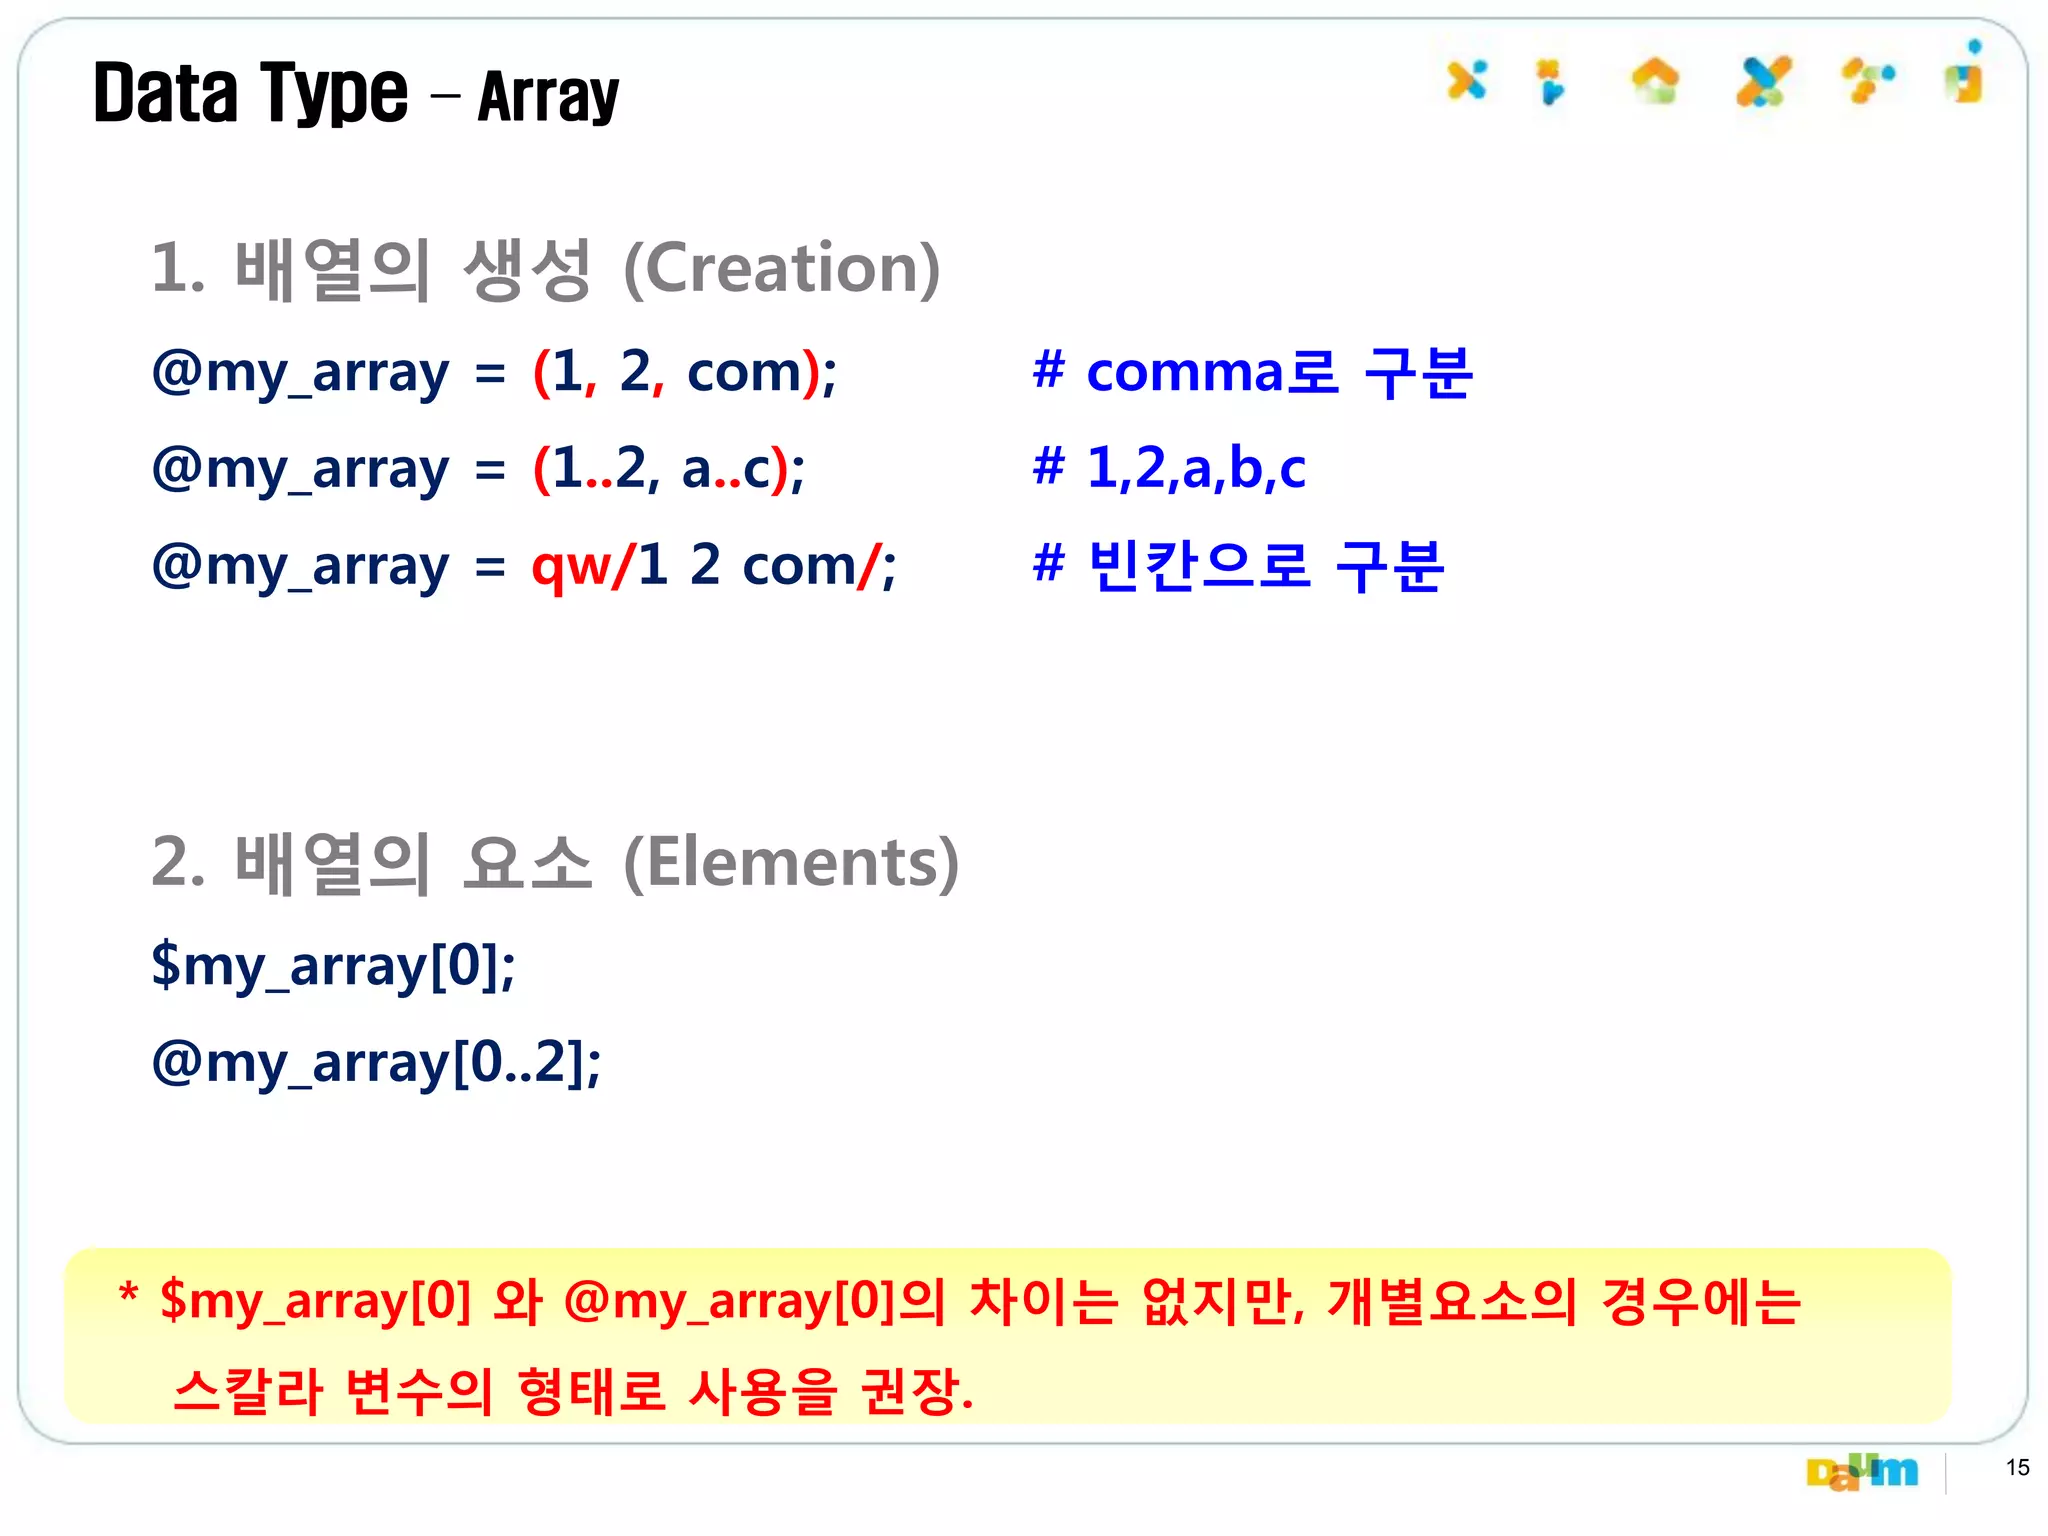
Task: Click note line starting '* $my_array[0] 와'
Action: (x=960, y=1302)
